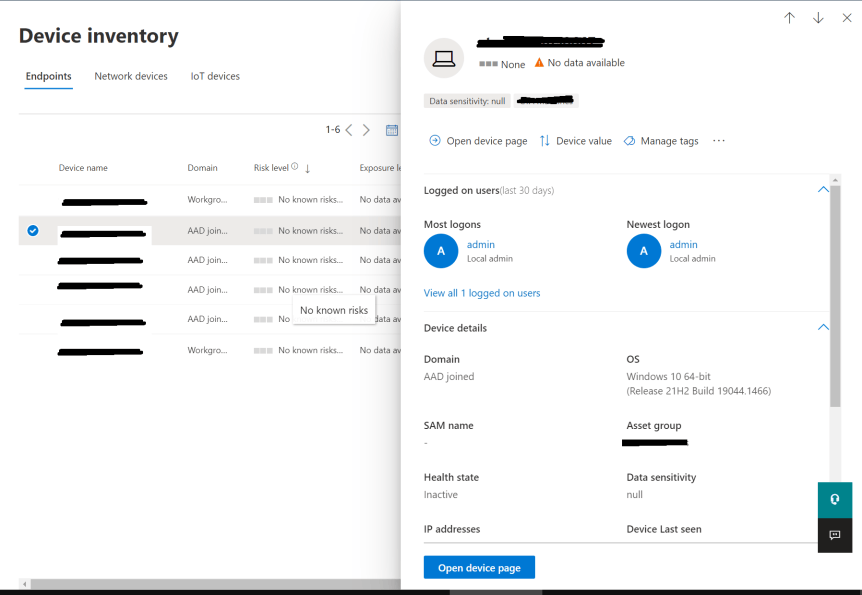Click the risk level None indicator in the panel
Viewport: 862px width, 595px height.
502,64
